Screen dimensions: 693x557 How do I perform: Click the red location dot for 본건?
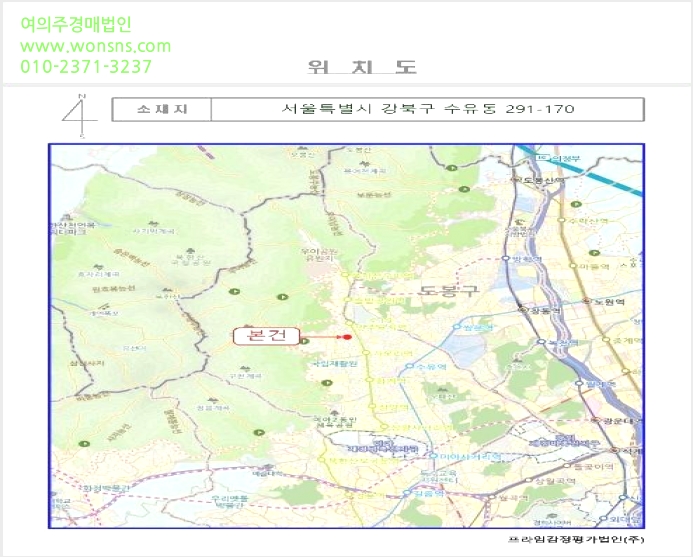click(x=347, y=337)
